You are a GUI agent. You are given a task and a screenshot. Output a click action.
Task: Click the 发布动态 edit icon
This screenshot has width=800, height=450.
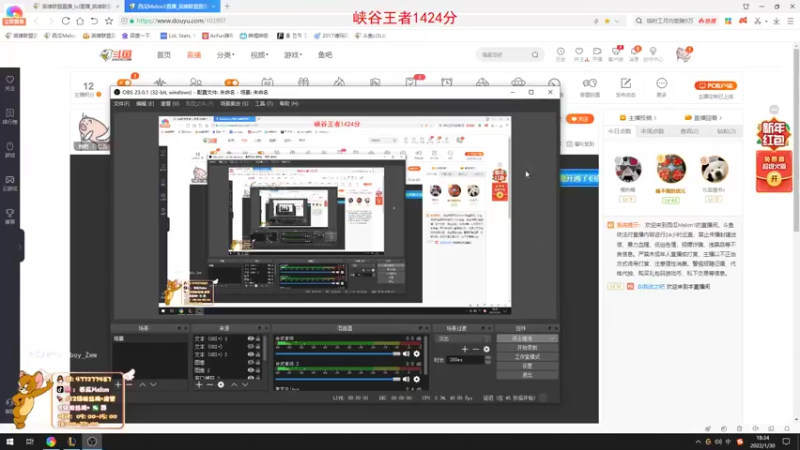[626, 83]
